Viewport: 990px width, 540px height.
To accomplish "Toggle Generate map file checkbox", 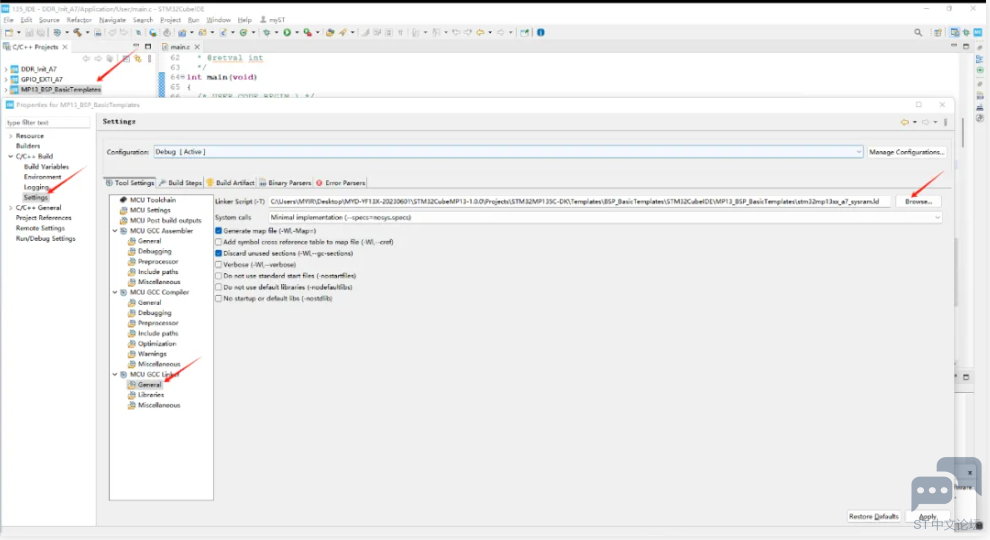I will coord(218,231).
